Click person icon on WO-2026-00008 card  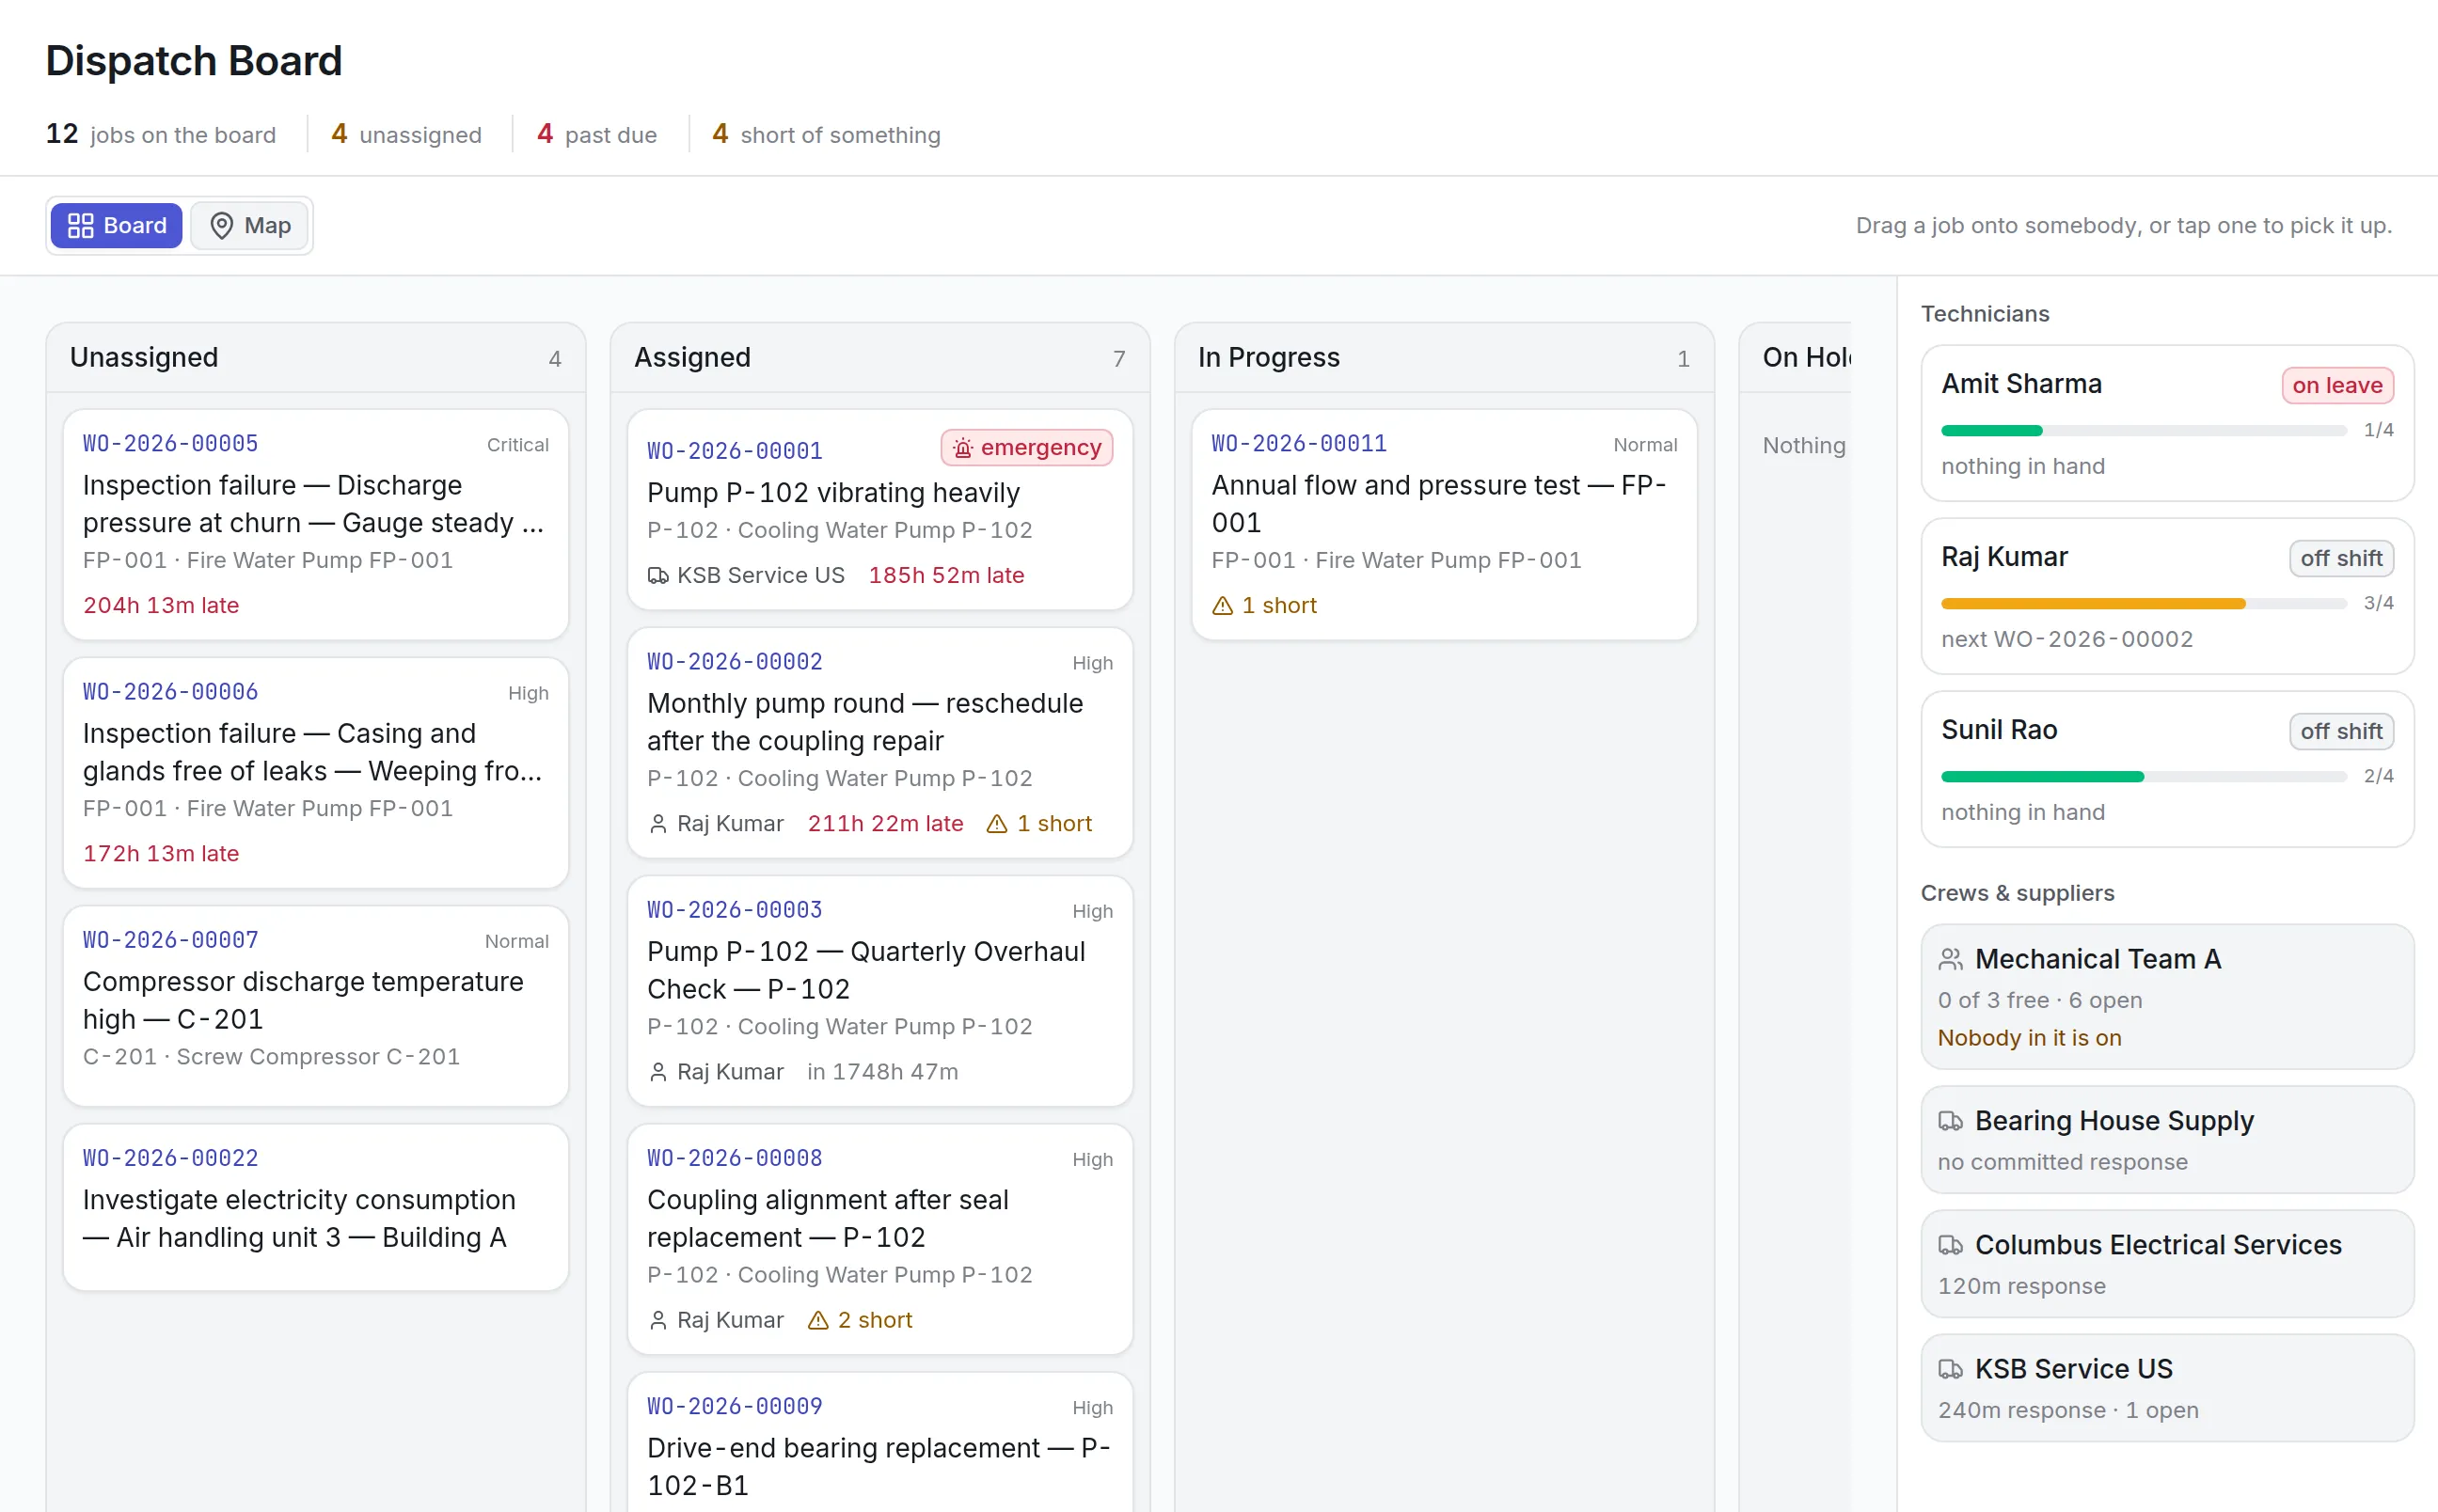point(658,1320)
